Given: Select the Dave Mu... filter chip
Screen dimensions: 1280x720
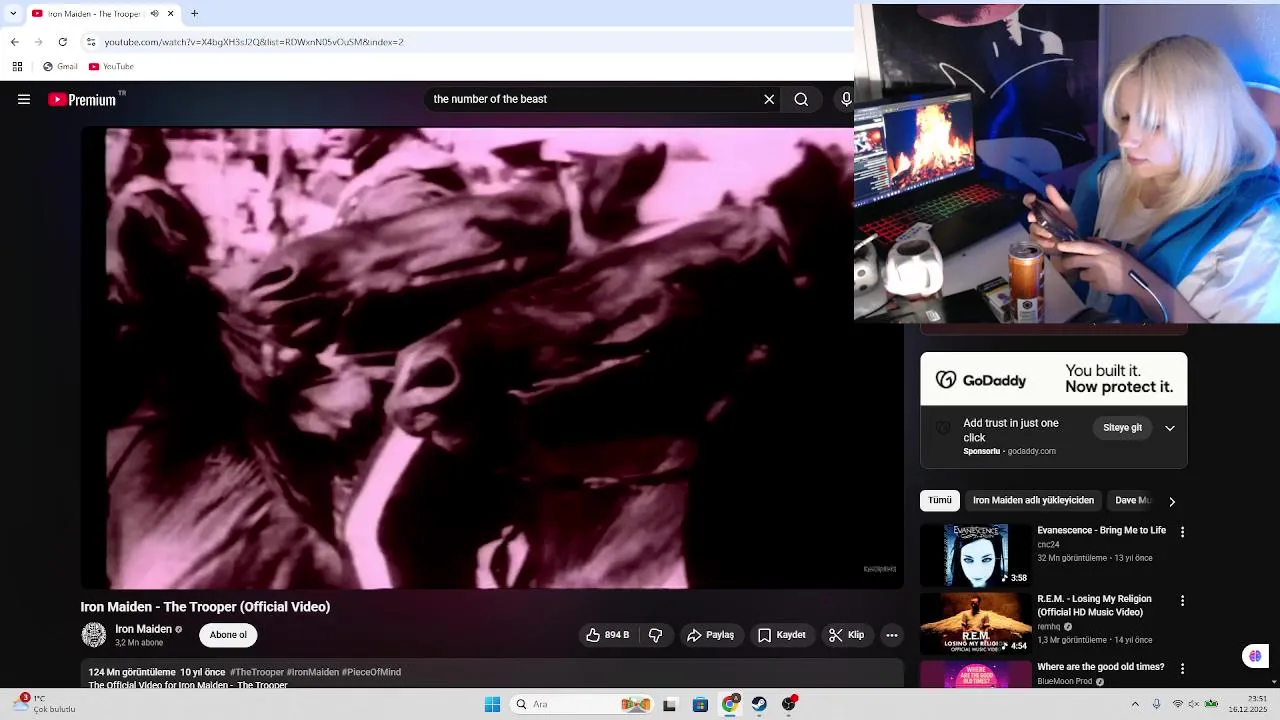Looking at the screenshot, I should click(1133, 500).
